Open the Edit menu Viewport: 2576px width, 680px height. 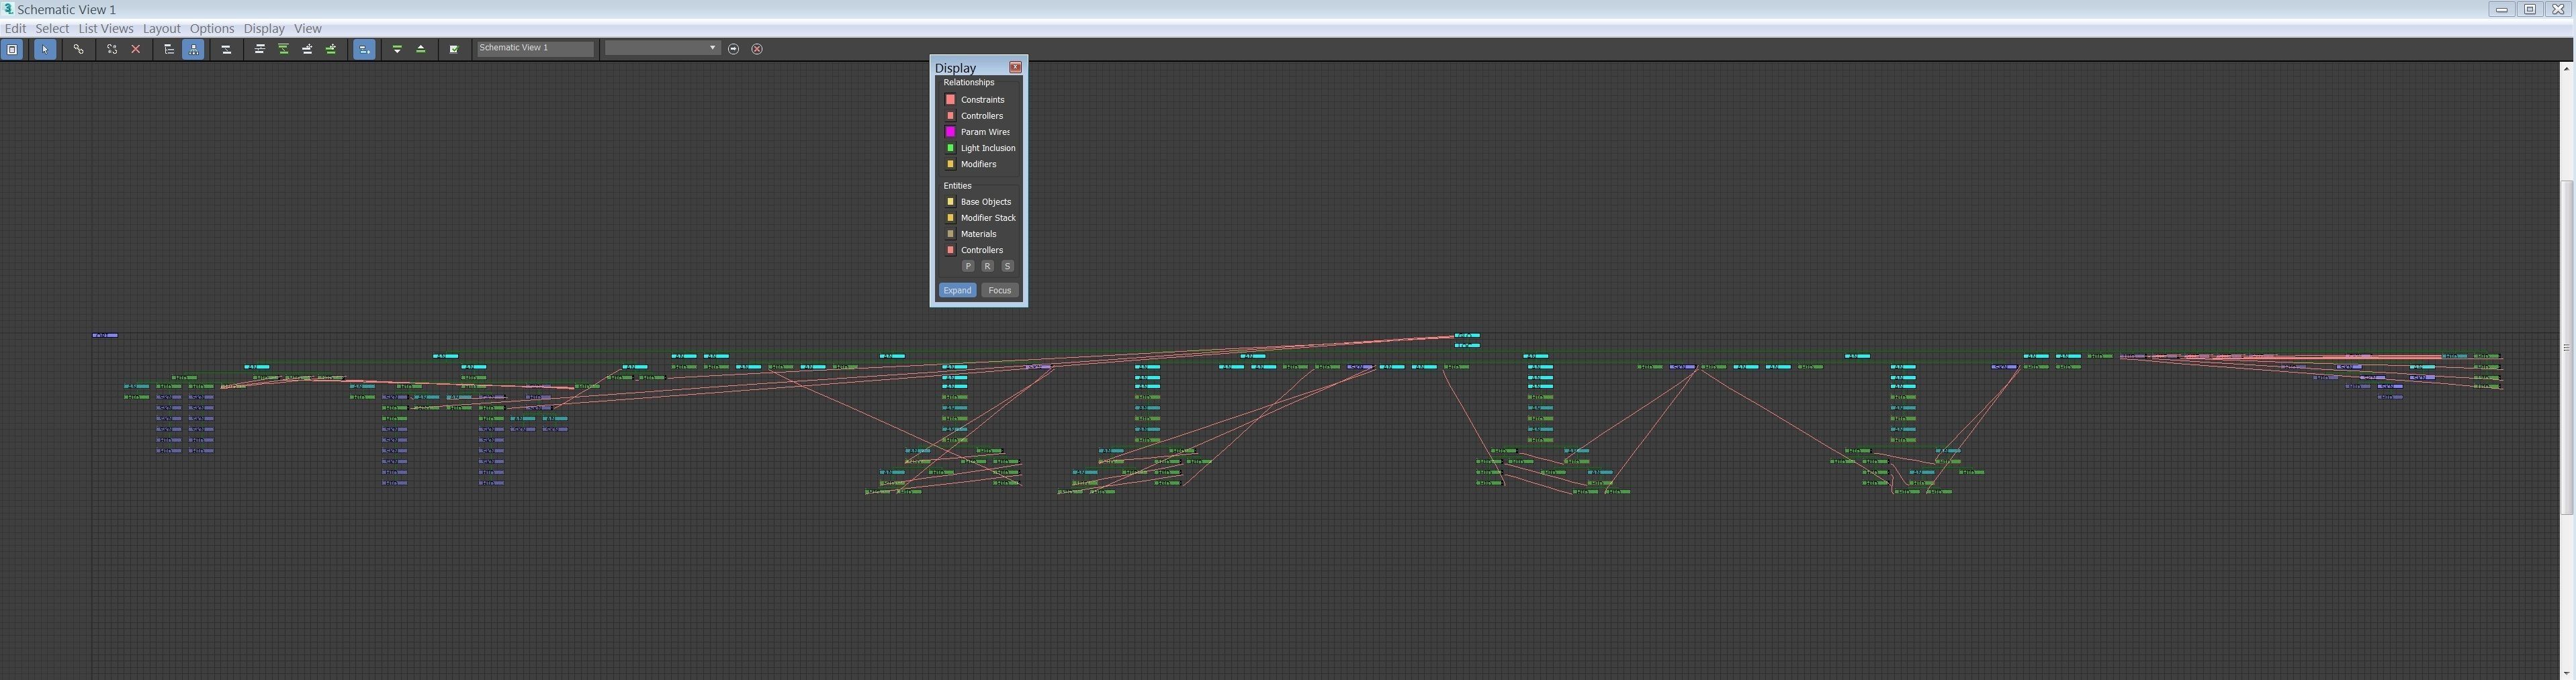16,28
